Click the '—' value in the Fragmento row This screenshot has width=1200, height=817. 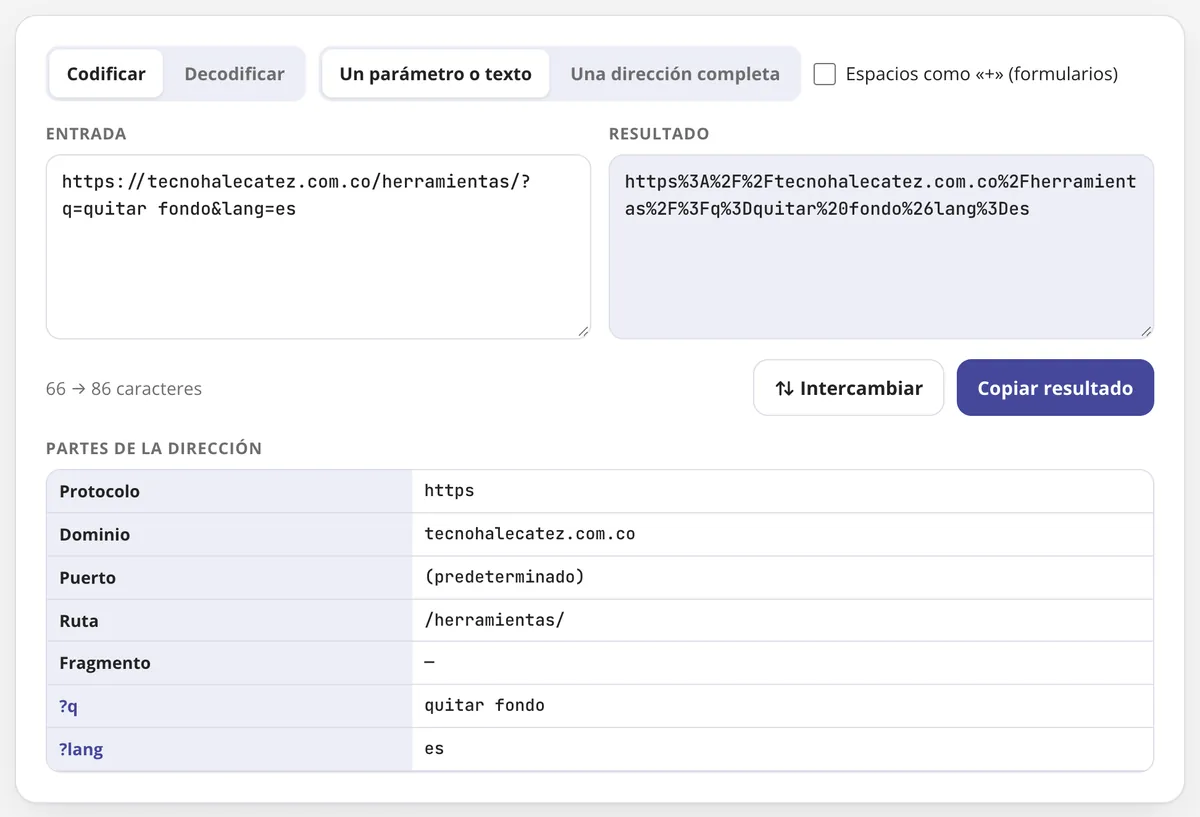[x=430, y=663]
